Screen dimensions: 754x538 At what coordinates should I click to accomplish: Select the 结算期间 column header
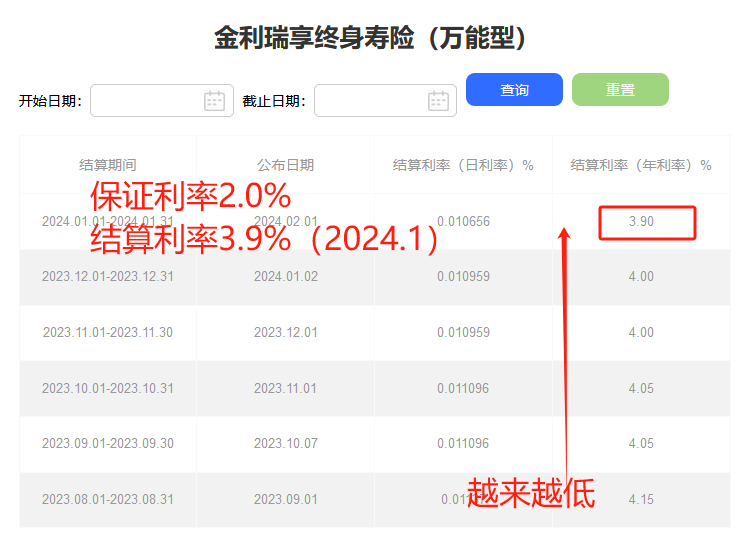click(108, 165)
